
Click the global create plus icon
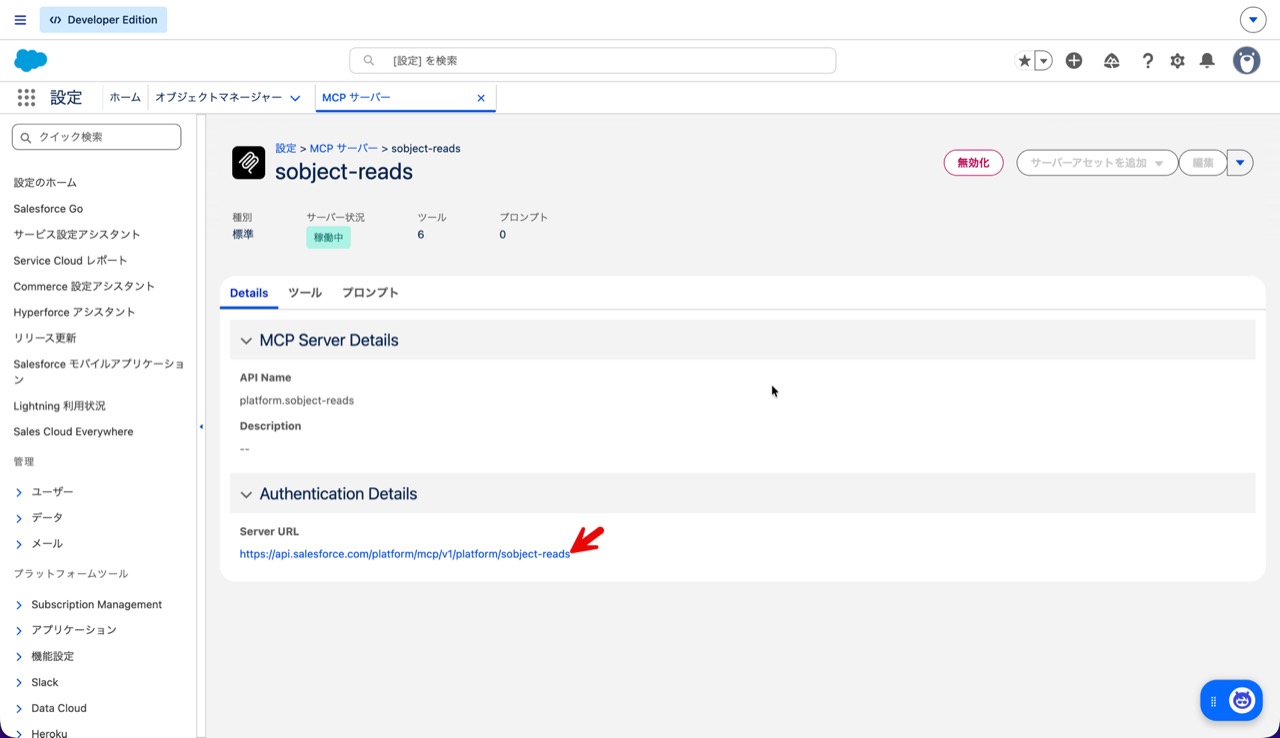point(1074,61)
